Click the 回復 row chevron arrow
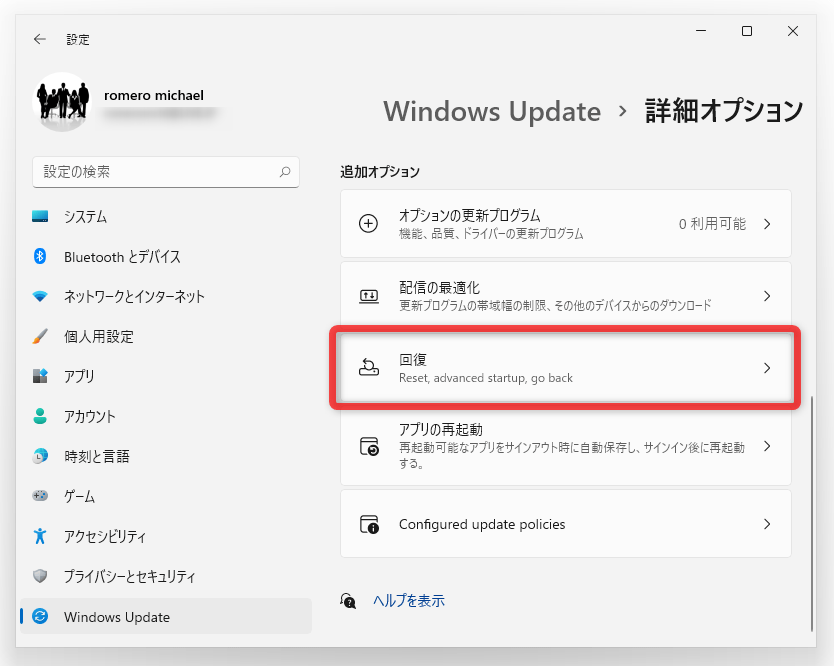The height and width of the screenshot is (666, 834). 767,368
